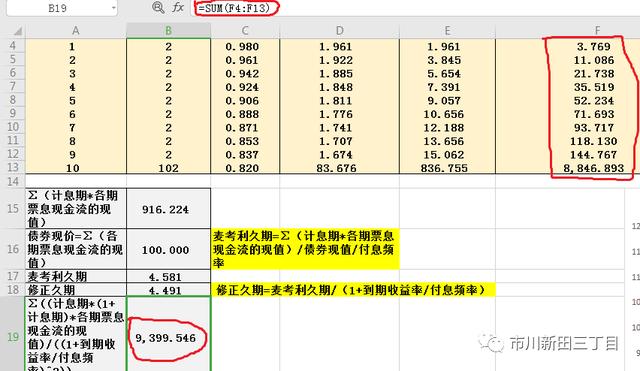The height and width of the screenshot is (371, 640).
Task: Click cell starting 债券现价=Σ
Action: [76, 249]
